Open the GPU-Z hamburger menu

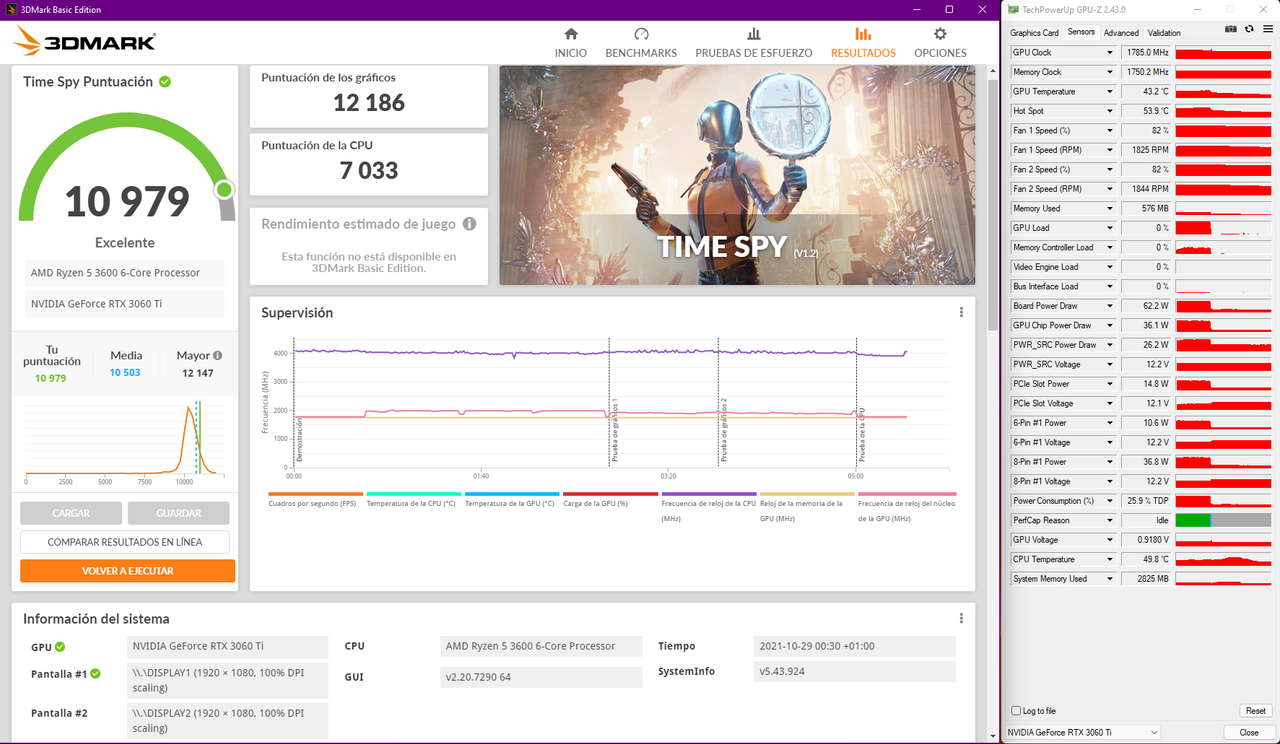[1266, 29]
